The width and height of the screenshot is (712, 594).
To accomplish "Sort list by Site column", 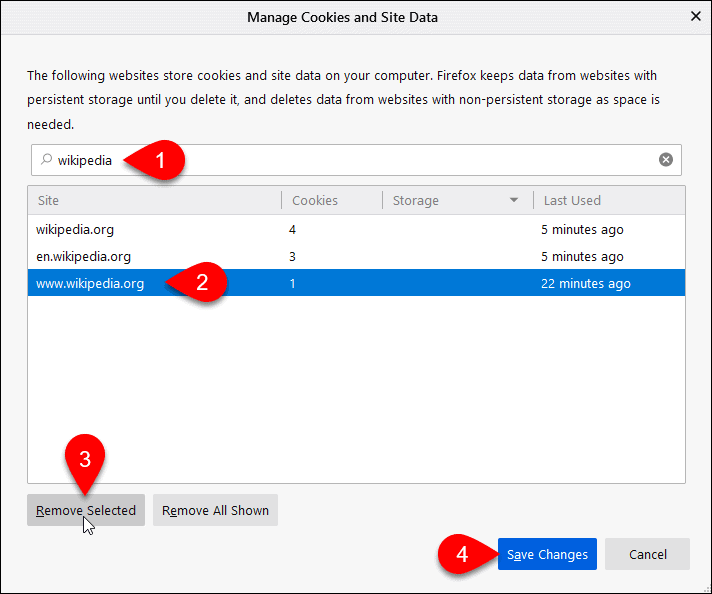I will [x=154, y=200].
